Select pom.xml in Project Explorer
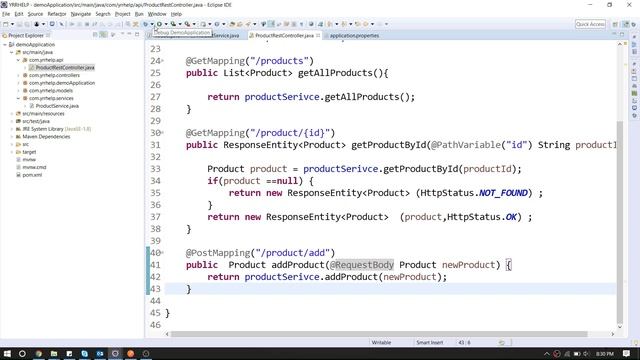Viewport: 640px width, 360px height. point(32,175)
